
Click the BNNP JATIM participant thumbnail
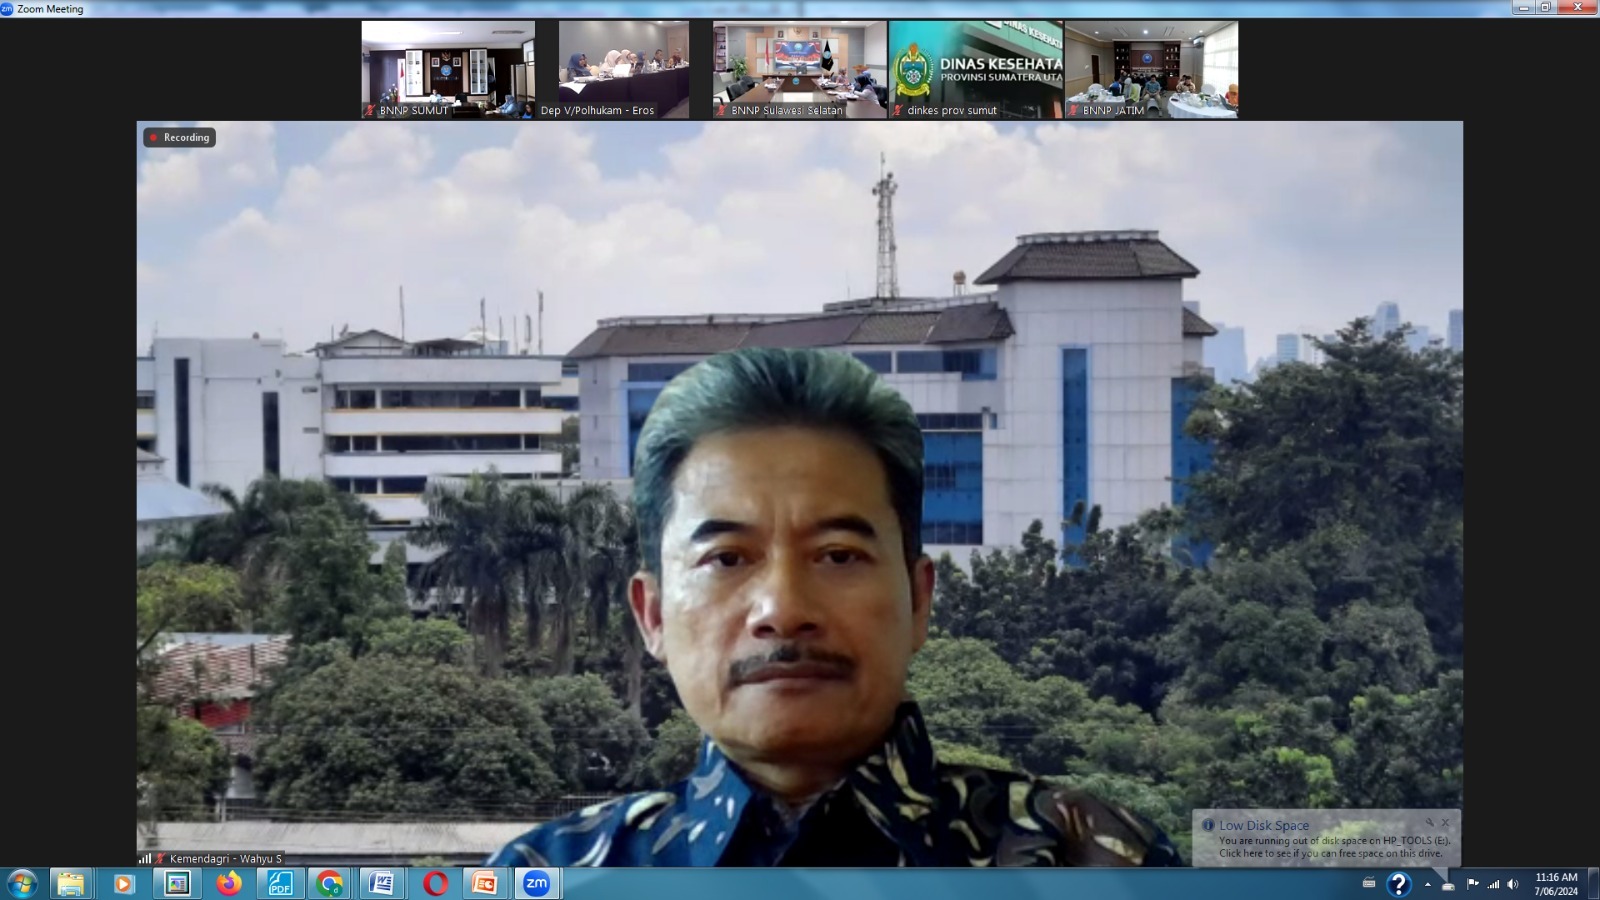click(1151, 69)
